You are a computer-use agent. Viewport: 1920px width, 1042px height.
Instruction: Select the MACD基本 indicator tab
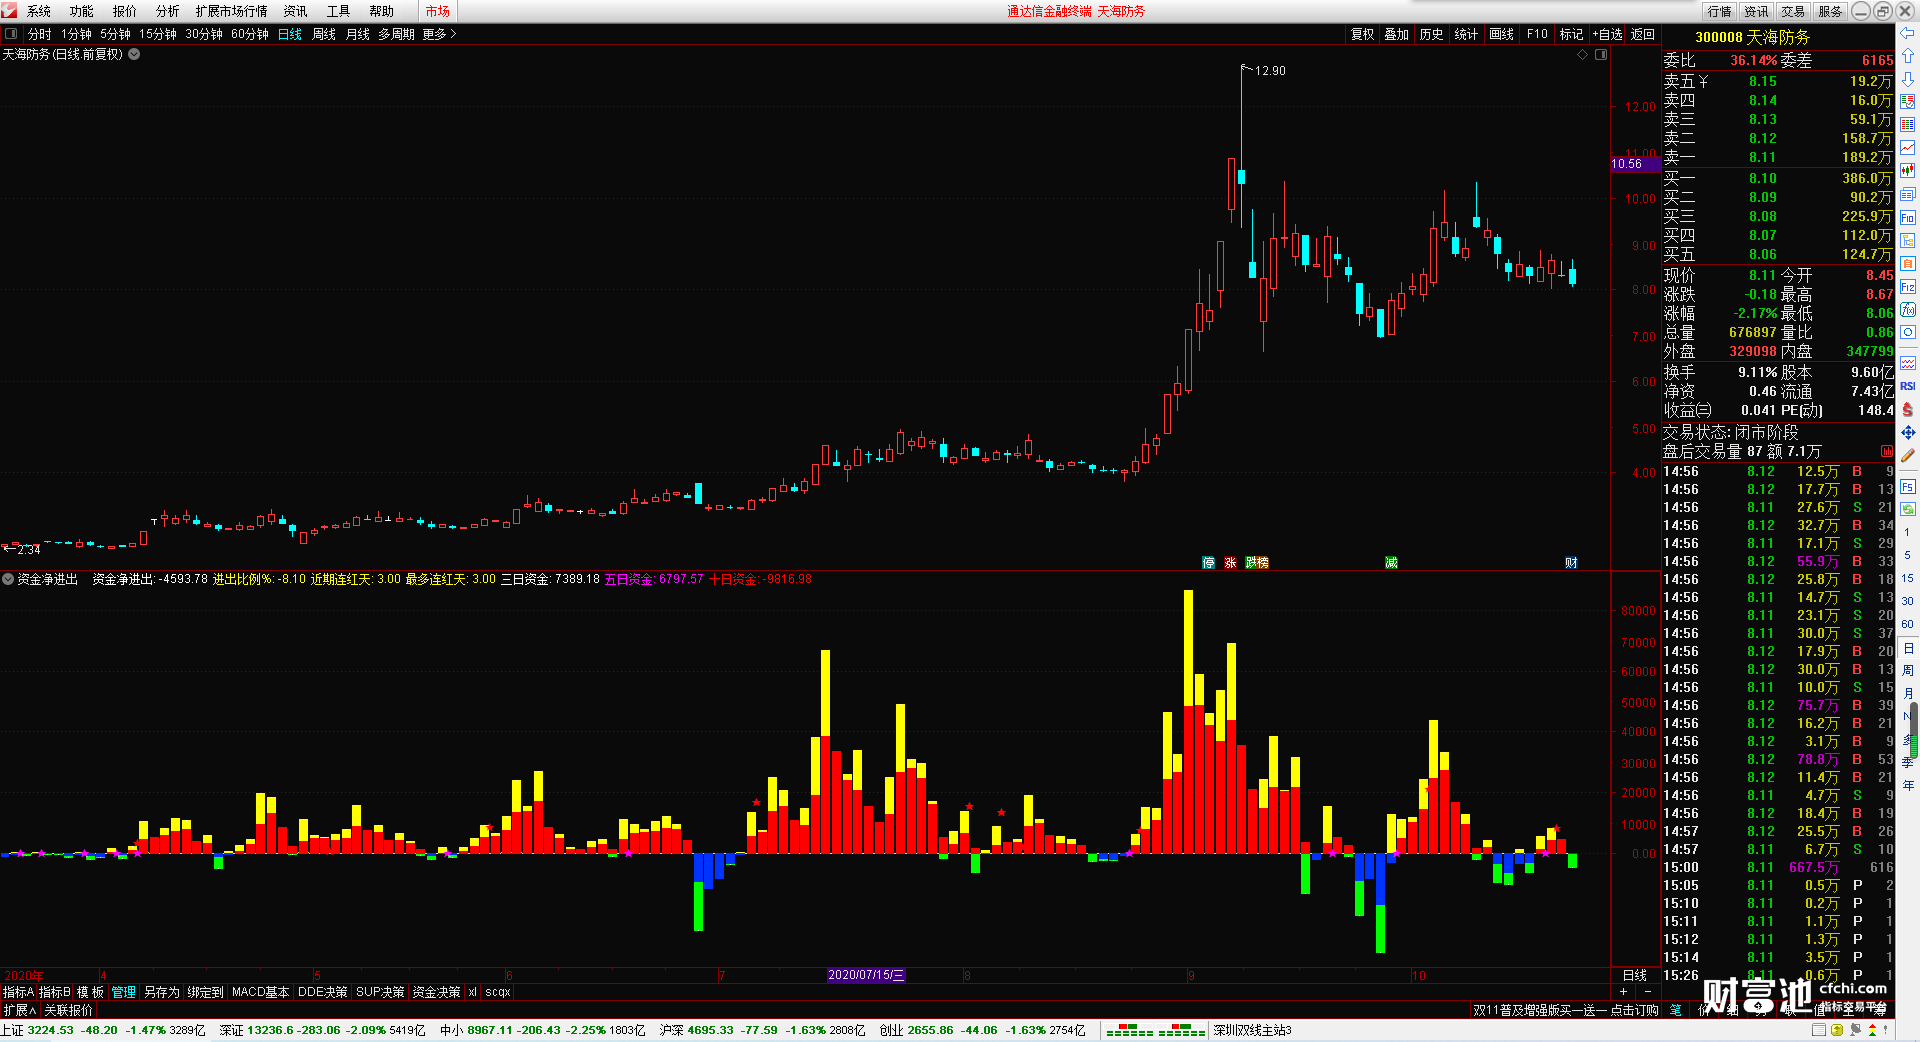(x=260, y=992)
